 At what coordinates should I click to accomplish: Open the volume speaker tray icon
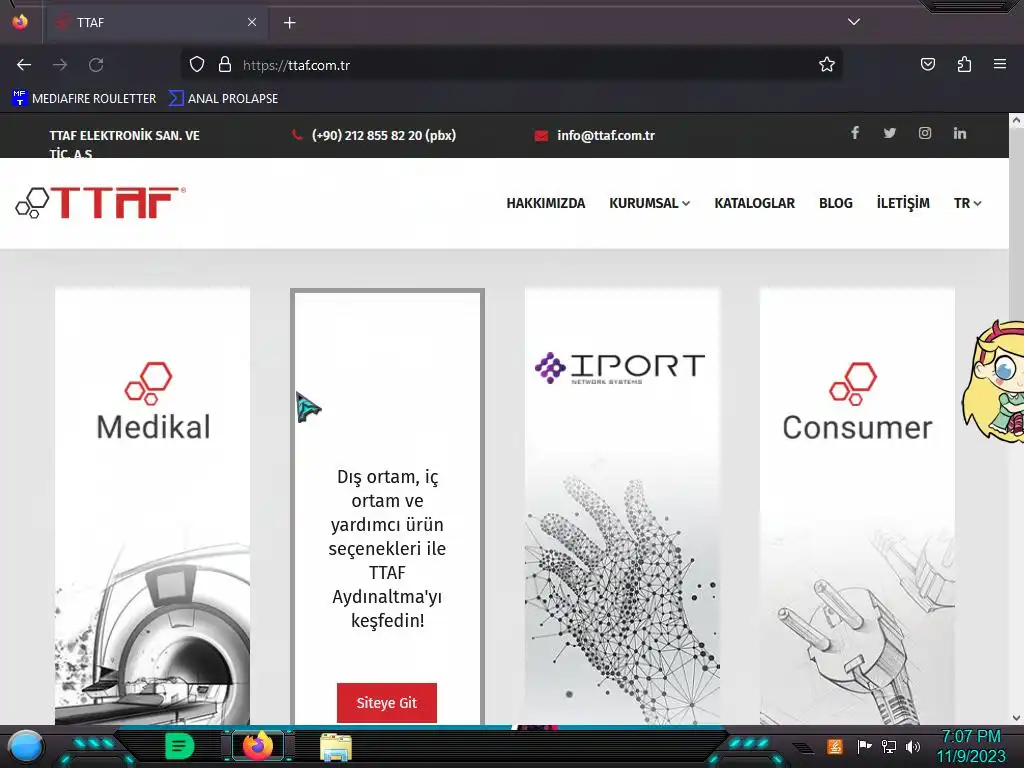[912, 746]
